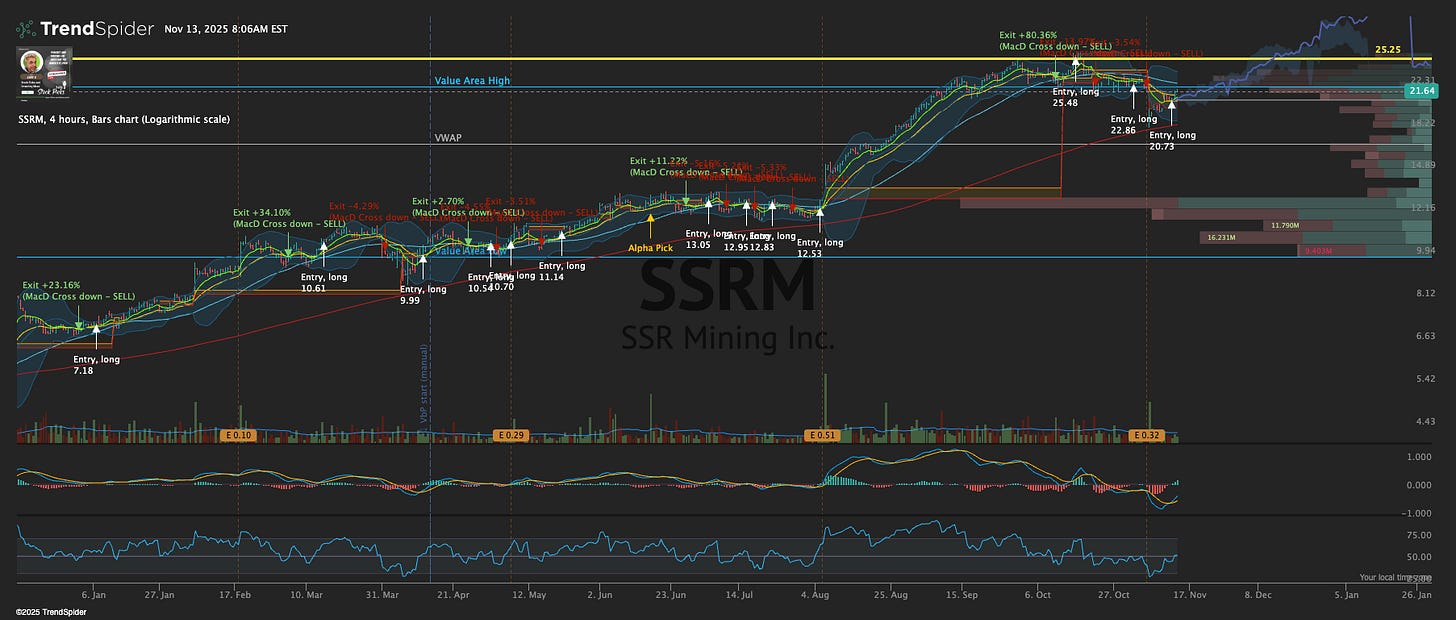Open the E 0.32 earnings marker
1456x620 pixels.
(1146, 436)
